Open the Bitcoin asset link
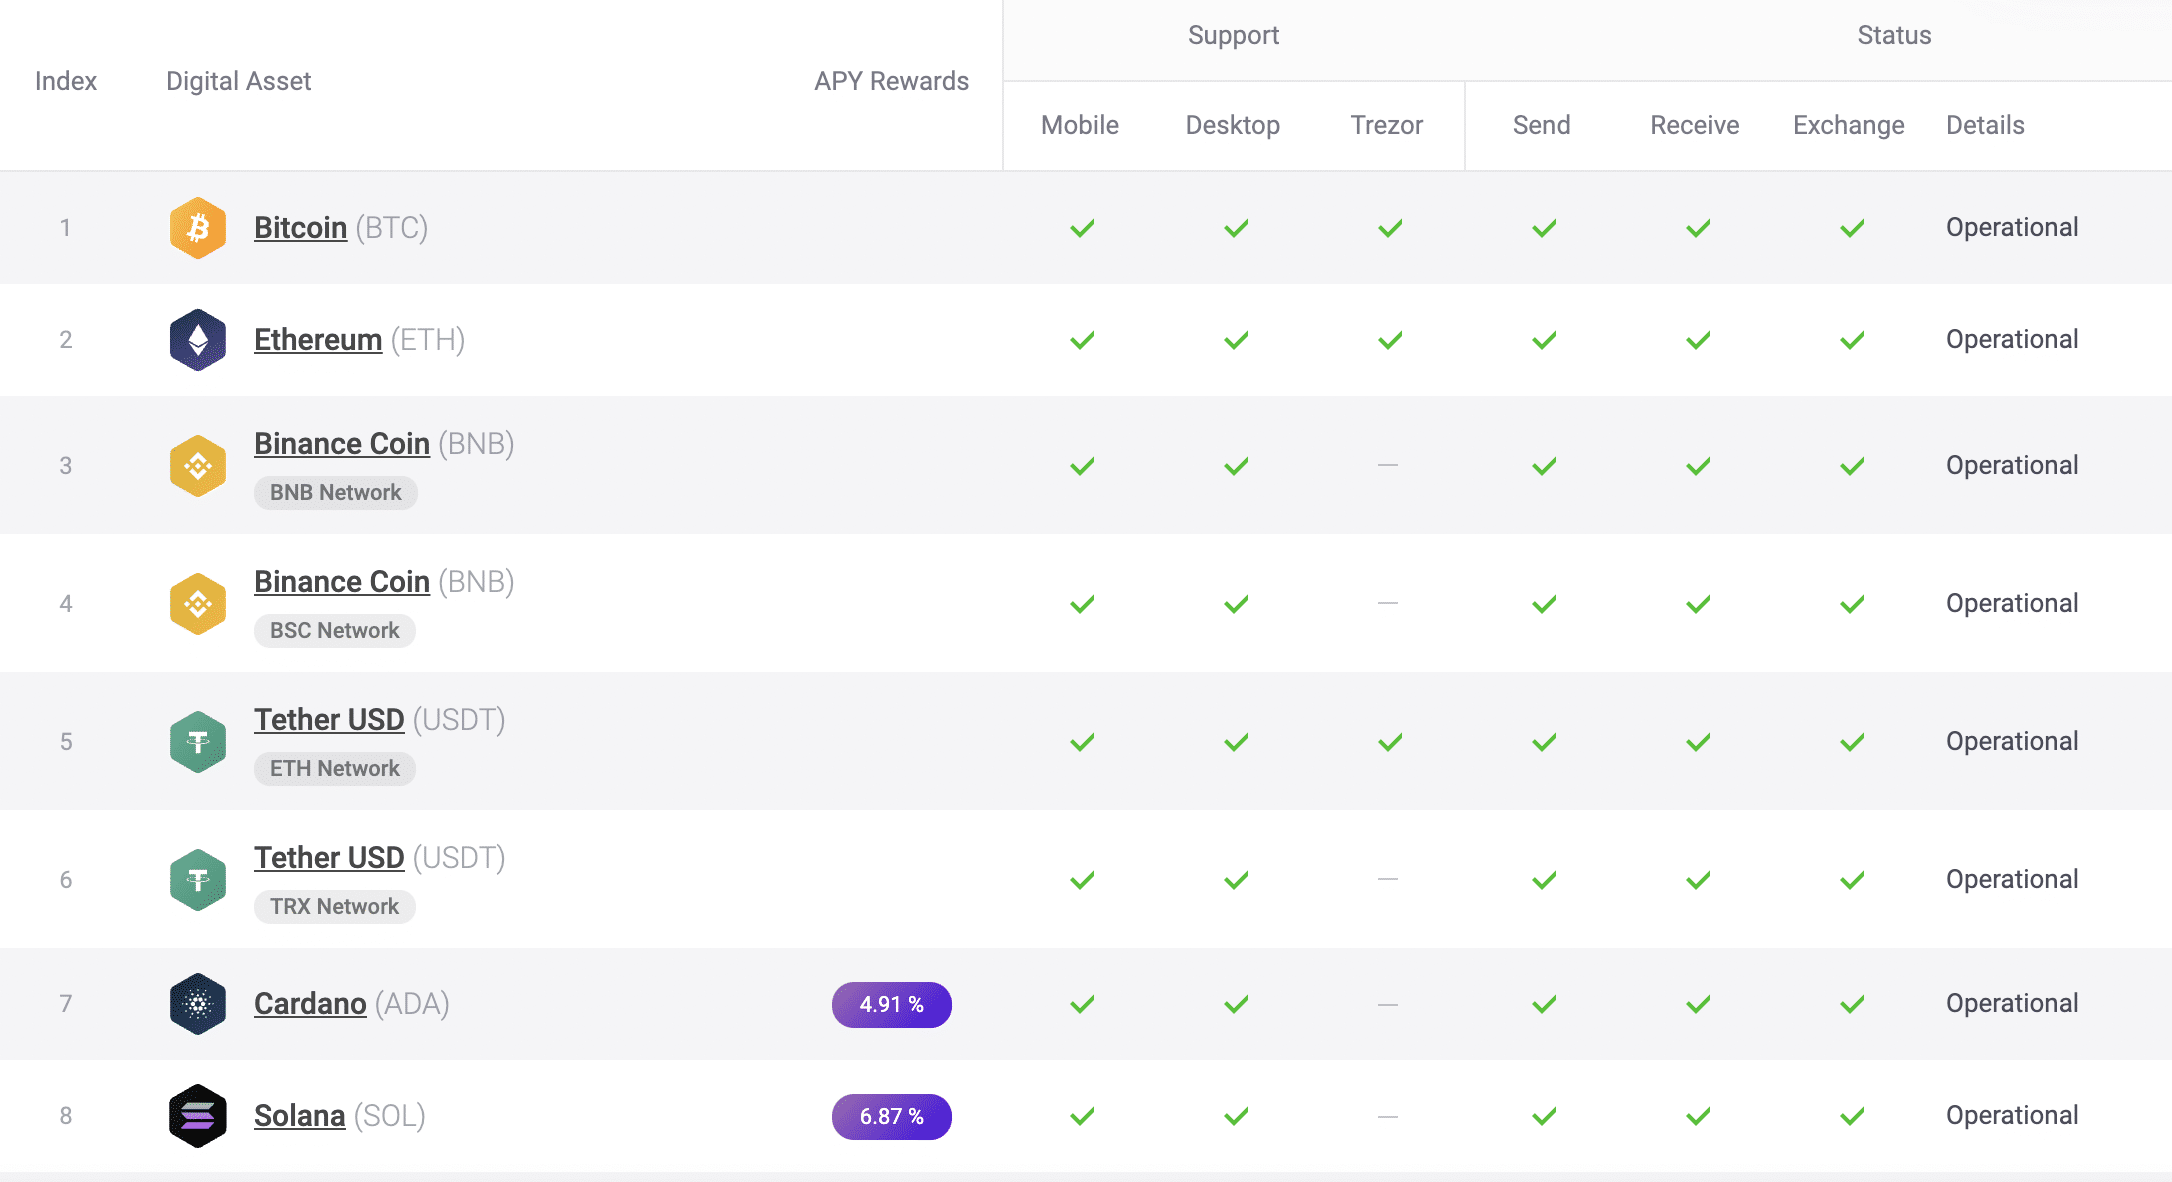2172x1182 pixels. click(300, 228)
